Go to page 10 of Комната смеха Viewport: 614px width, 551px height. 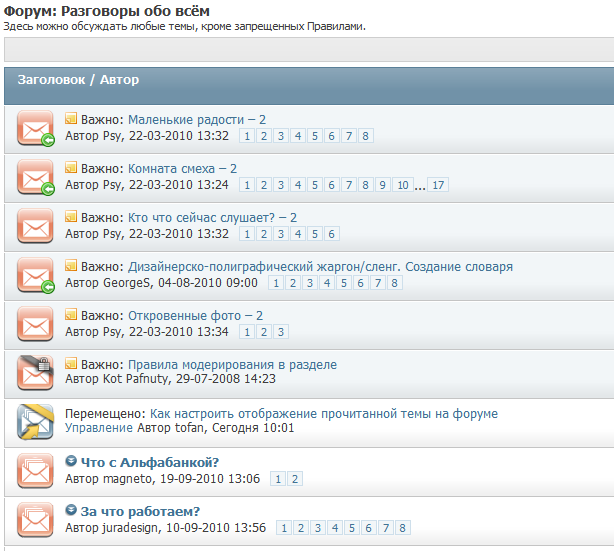tap(403, 185)
